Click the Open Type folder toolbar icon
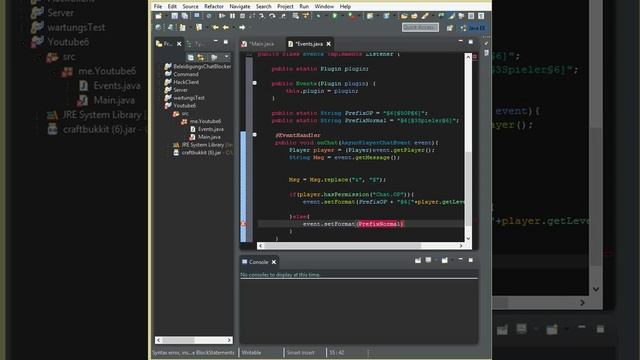 point(404,16)
